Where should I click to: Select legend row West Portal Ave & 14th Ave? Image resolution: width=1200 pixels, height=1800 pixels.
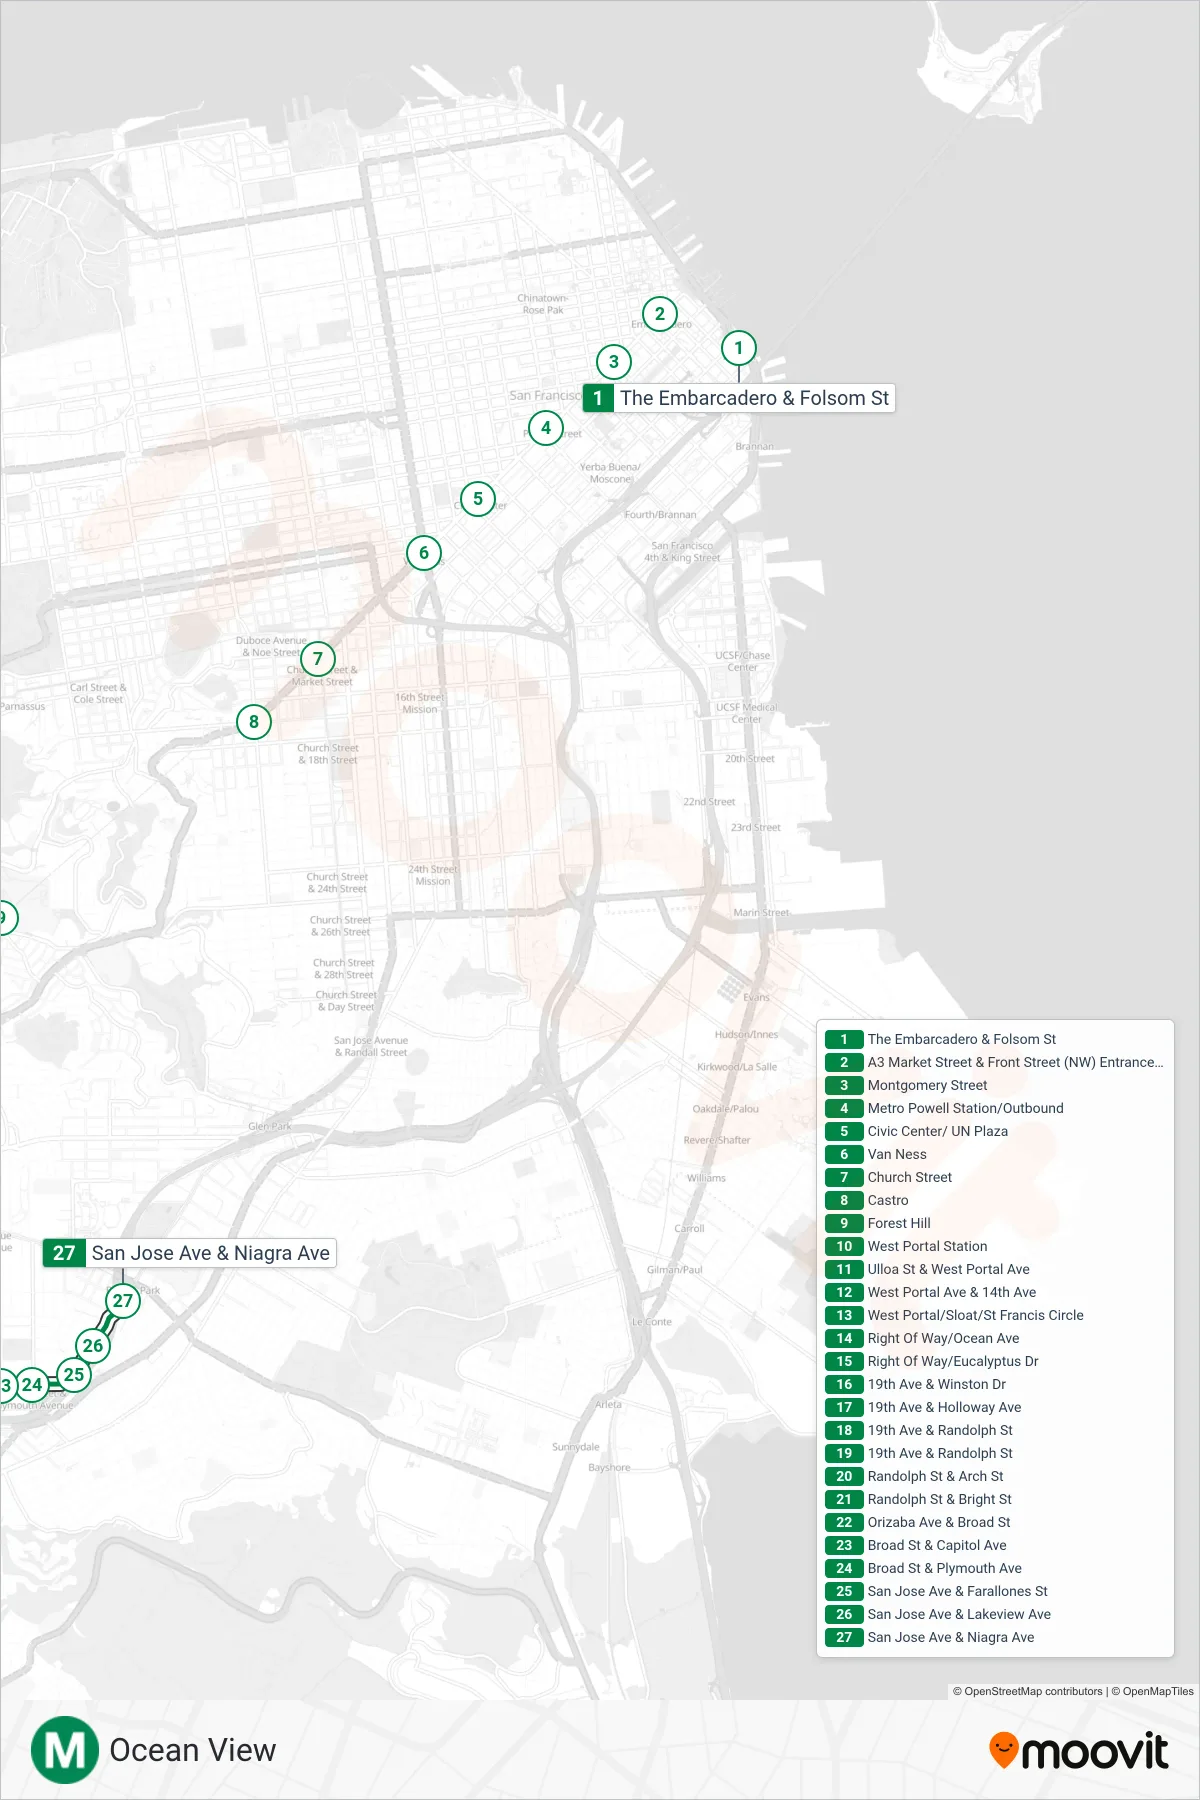[995, 1292]
